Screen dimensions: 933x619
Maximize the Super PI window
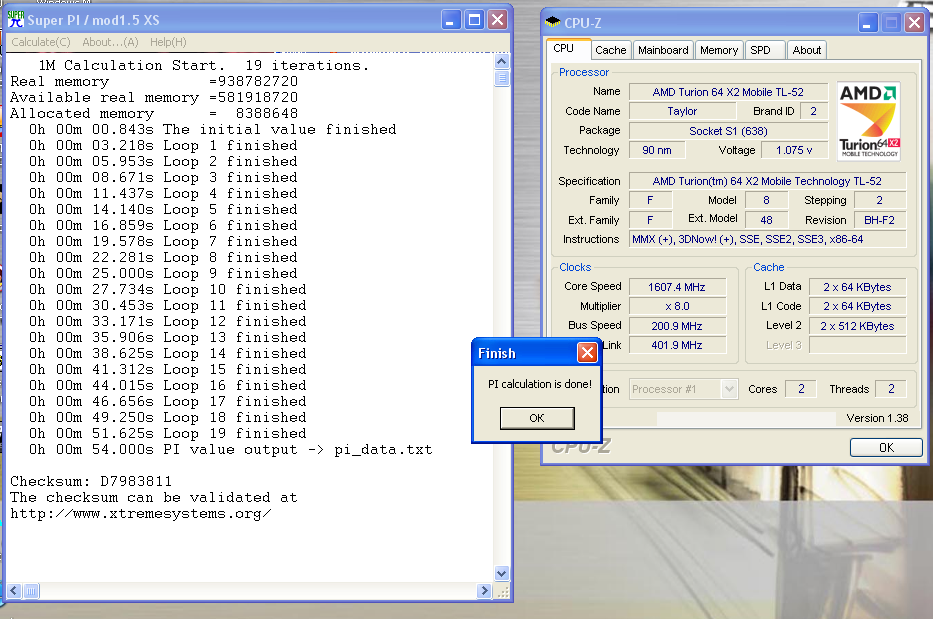tap(474, 20)
